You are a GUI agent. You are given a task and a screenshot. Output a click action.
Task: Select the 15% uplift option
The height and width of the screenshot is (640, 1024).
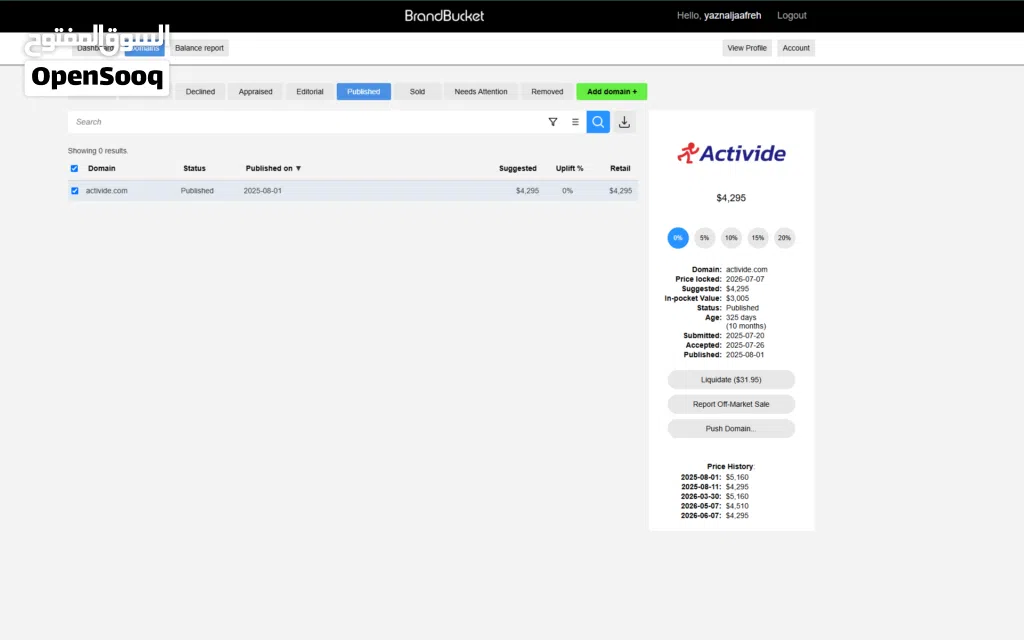[758, 238]
